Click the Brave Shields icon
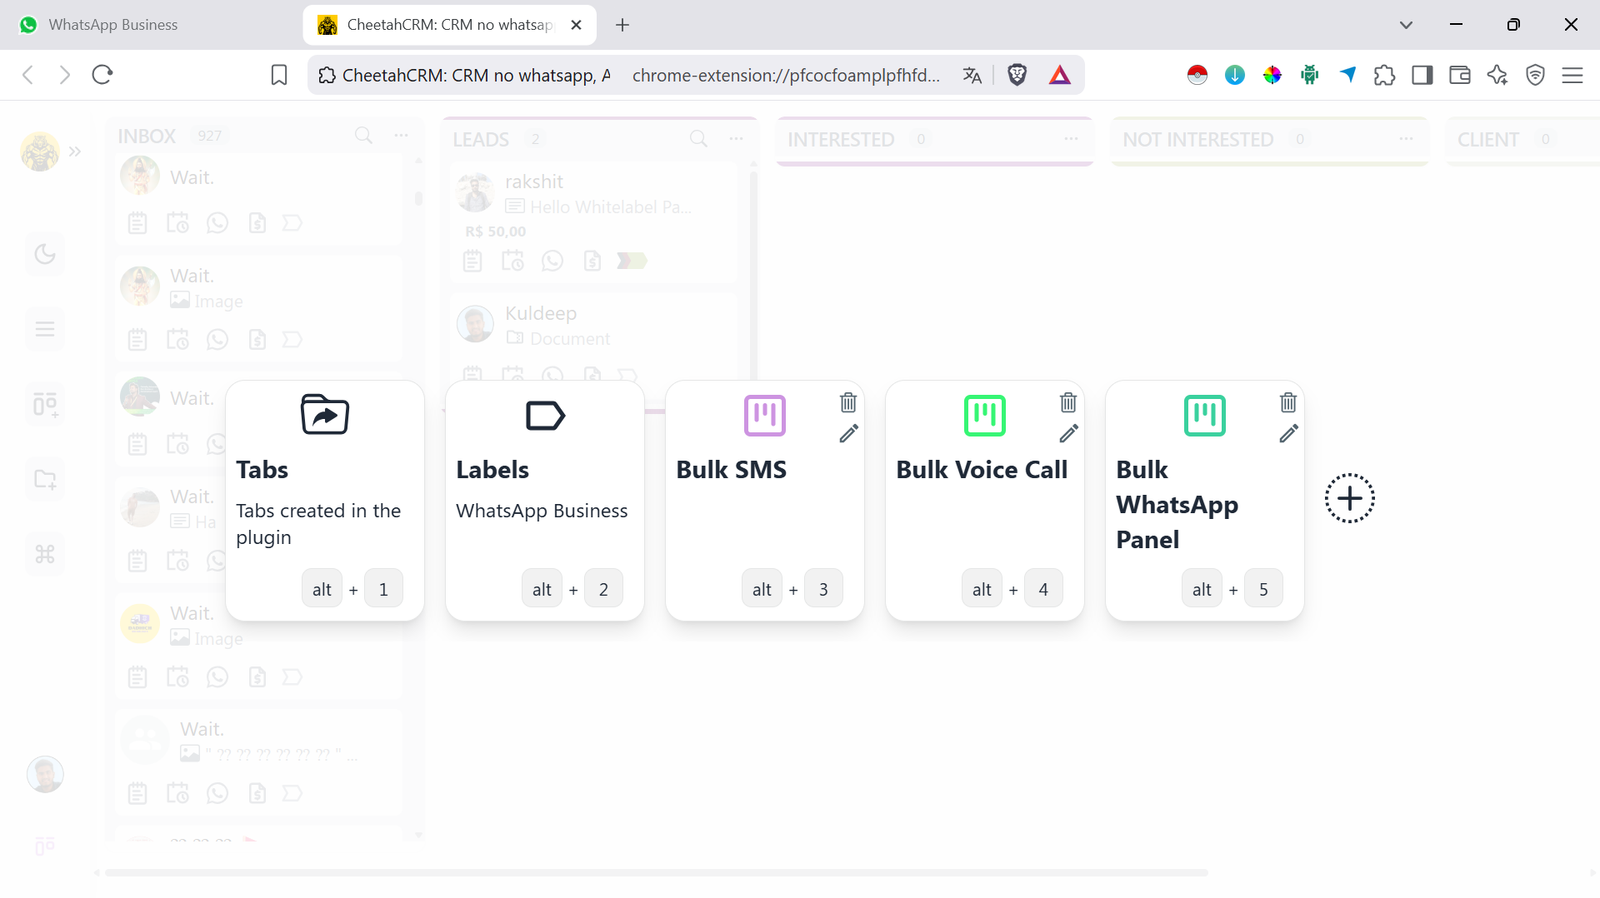 point(1017,75)
